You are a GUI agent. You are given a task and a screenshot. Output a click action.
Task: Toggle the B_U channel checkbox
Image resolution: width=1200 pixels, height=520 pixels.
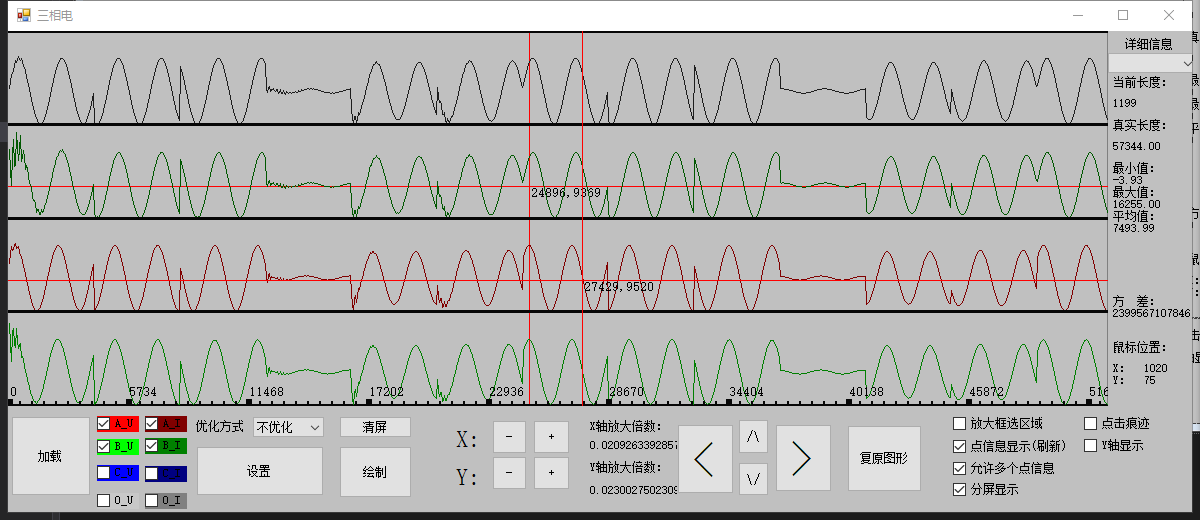(104, 446)
